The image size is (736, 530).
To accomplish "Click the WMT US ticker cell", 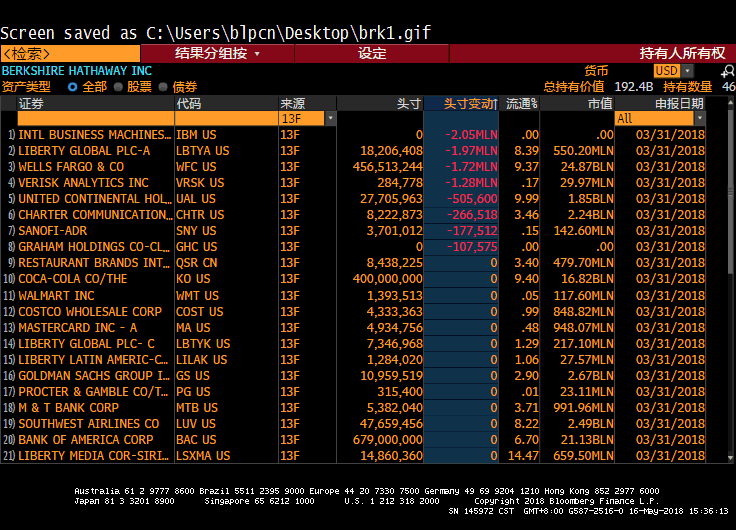I will (197, 296).
